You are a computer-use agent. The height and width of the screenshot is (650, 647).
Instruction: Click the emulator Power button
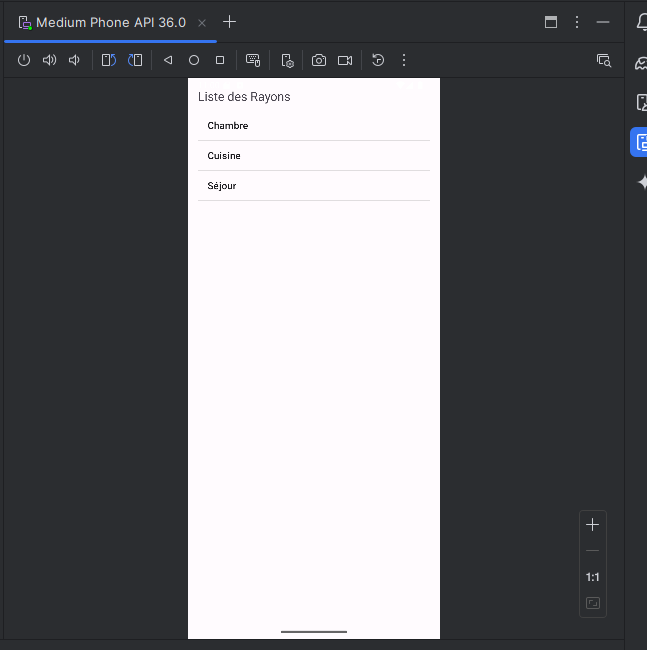[x=24, y=61]
